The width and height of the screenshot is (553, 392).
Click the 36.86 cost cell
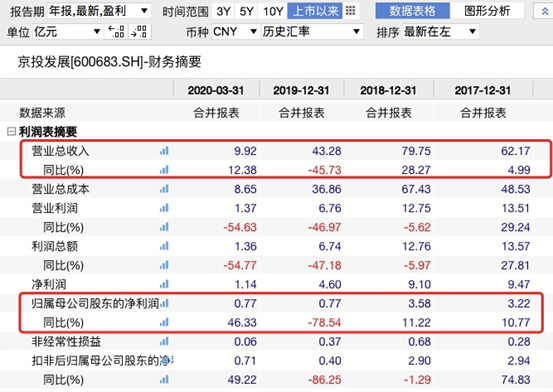pos(327,189)
